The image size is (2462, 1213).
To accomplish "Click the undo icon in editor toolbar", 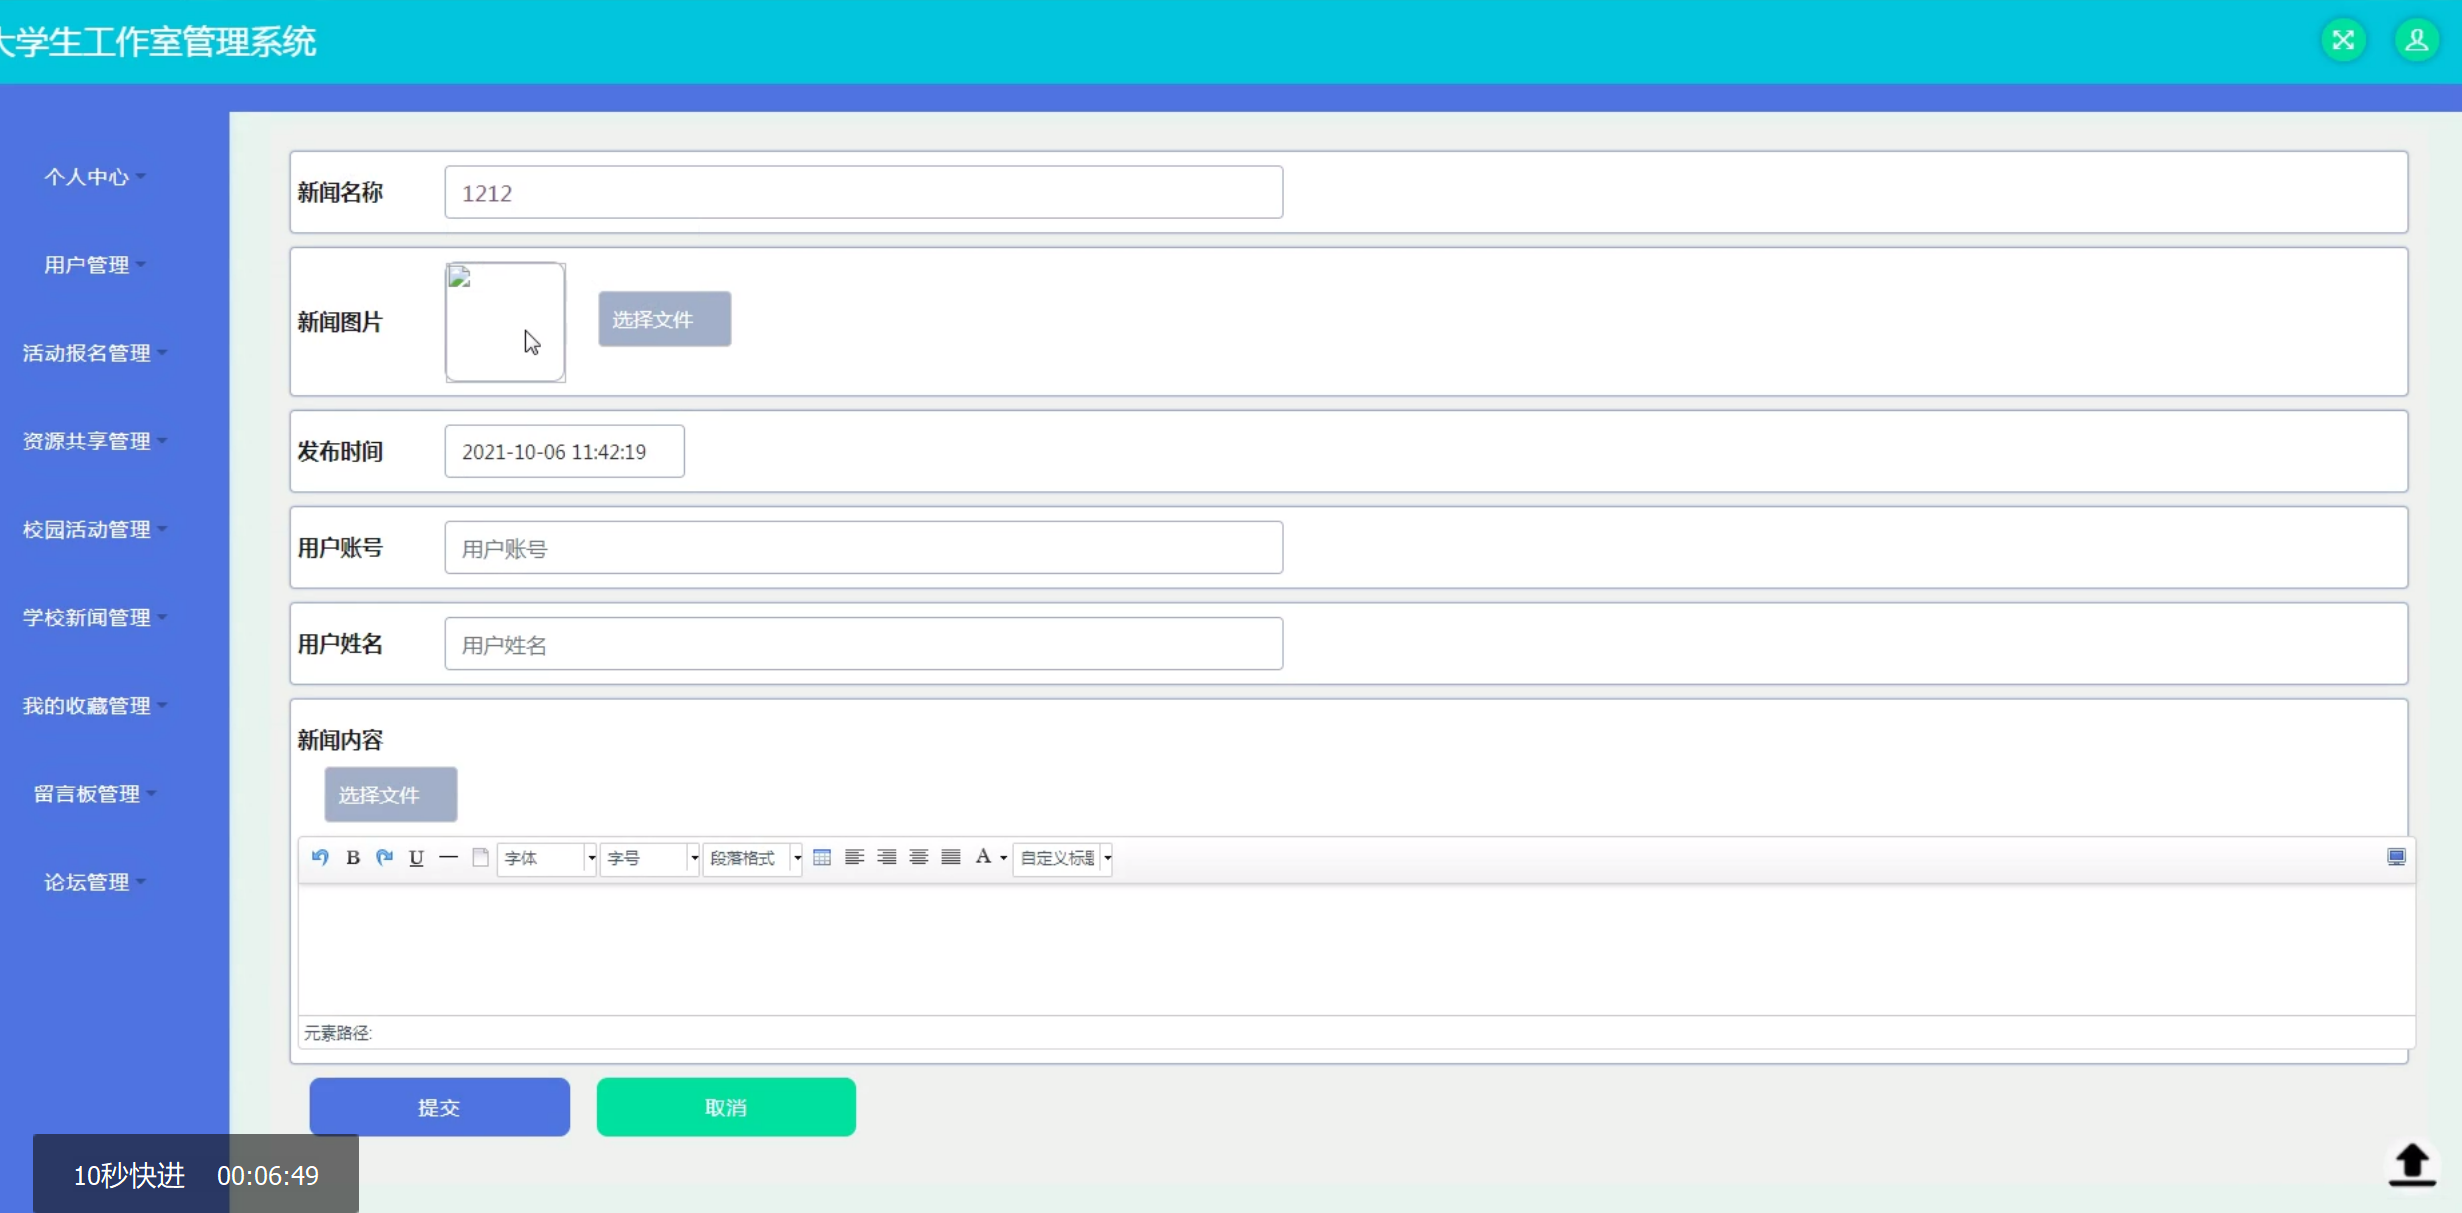I will click(320, 857).
